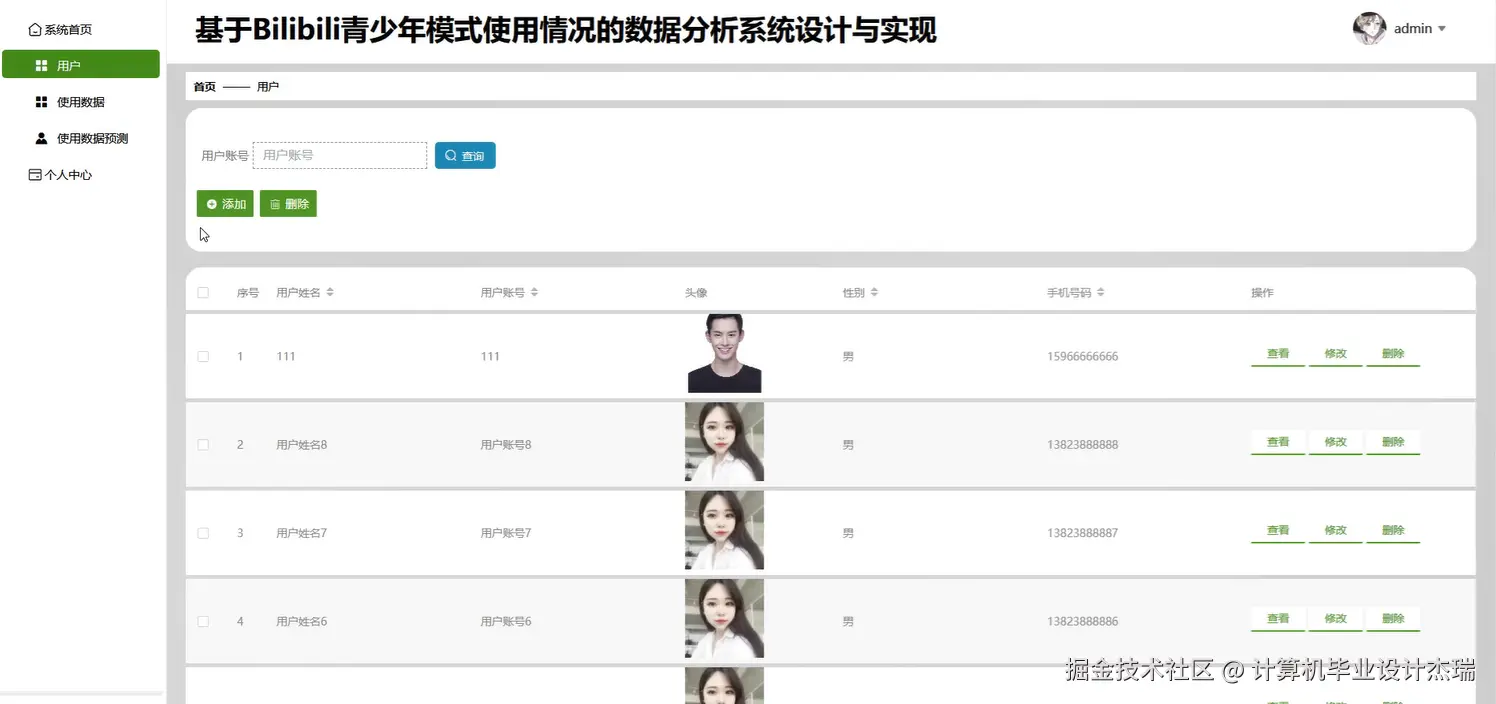Screen dimensions: 1496x704
Task: Click the avatar photo of 用户姓名6
Action: click(x=724, y=619)
